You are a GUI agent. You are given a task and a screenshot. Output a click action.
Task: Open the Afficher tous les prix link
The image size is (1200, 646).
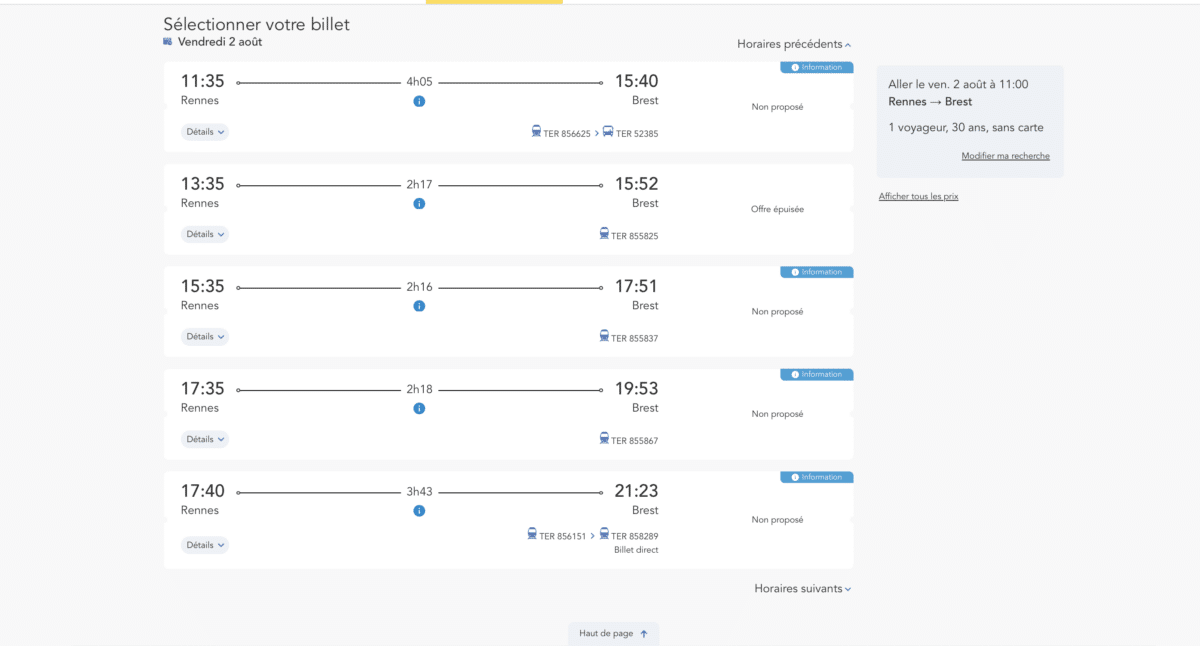(918, 197)
